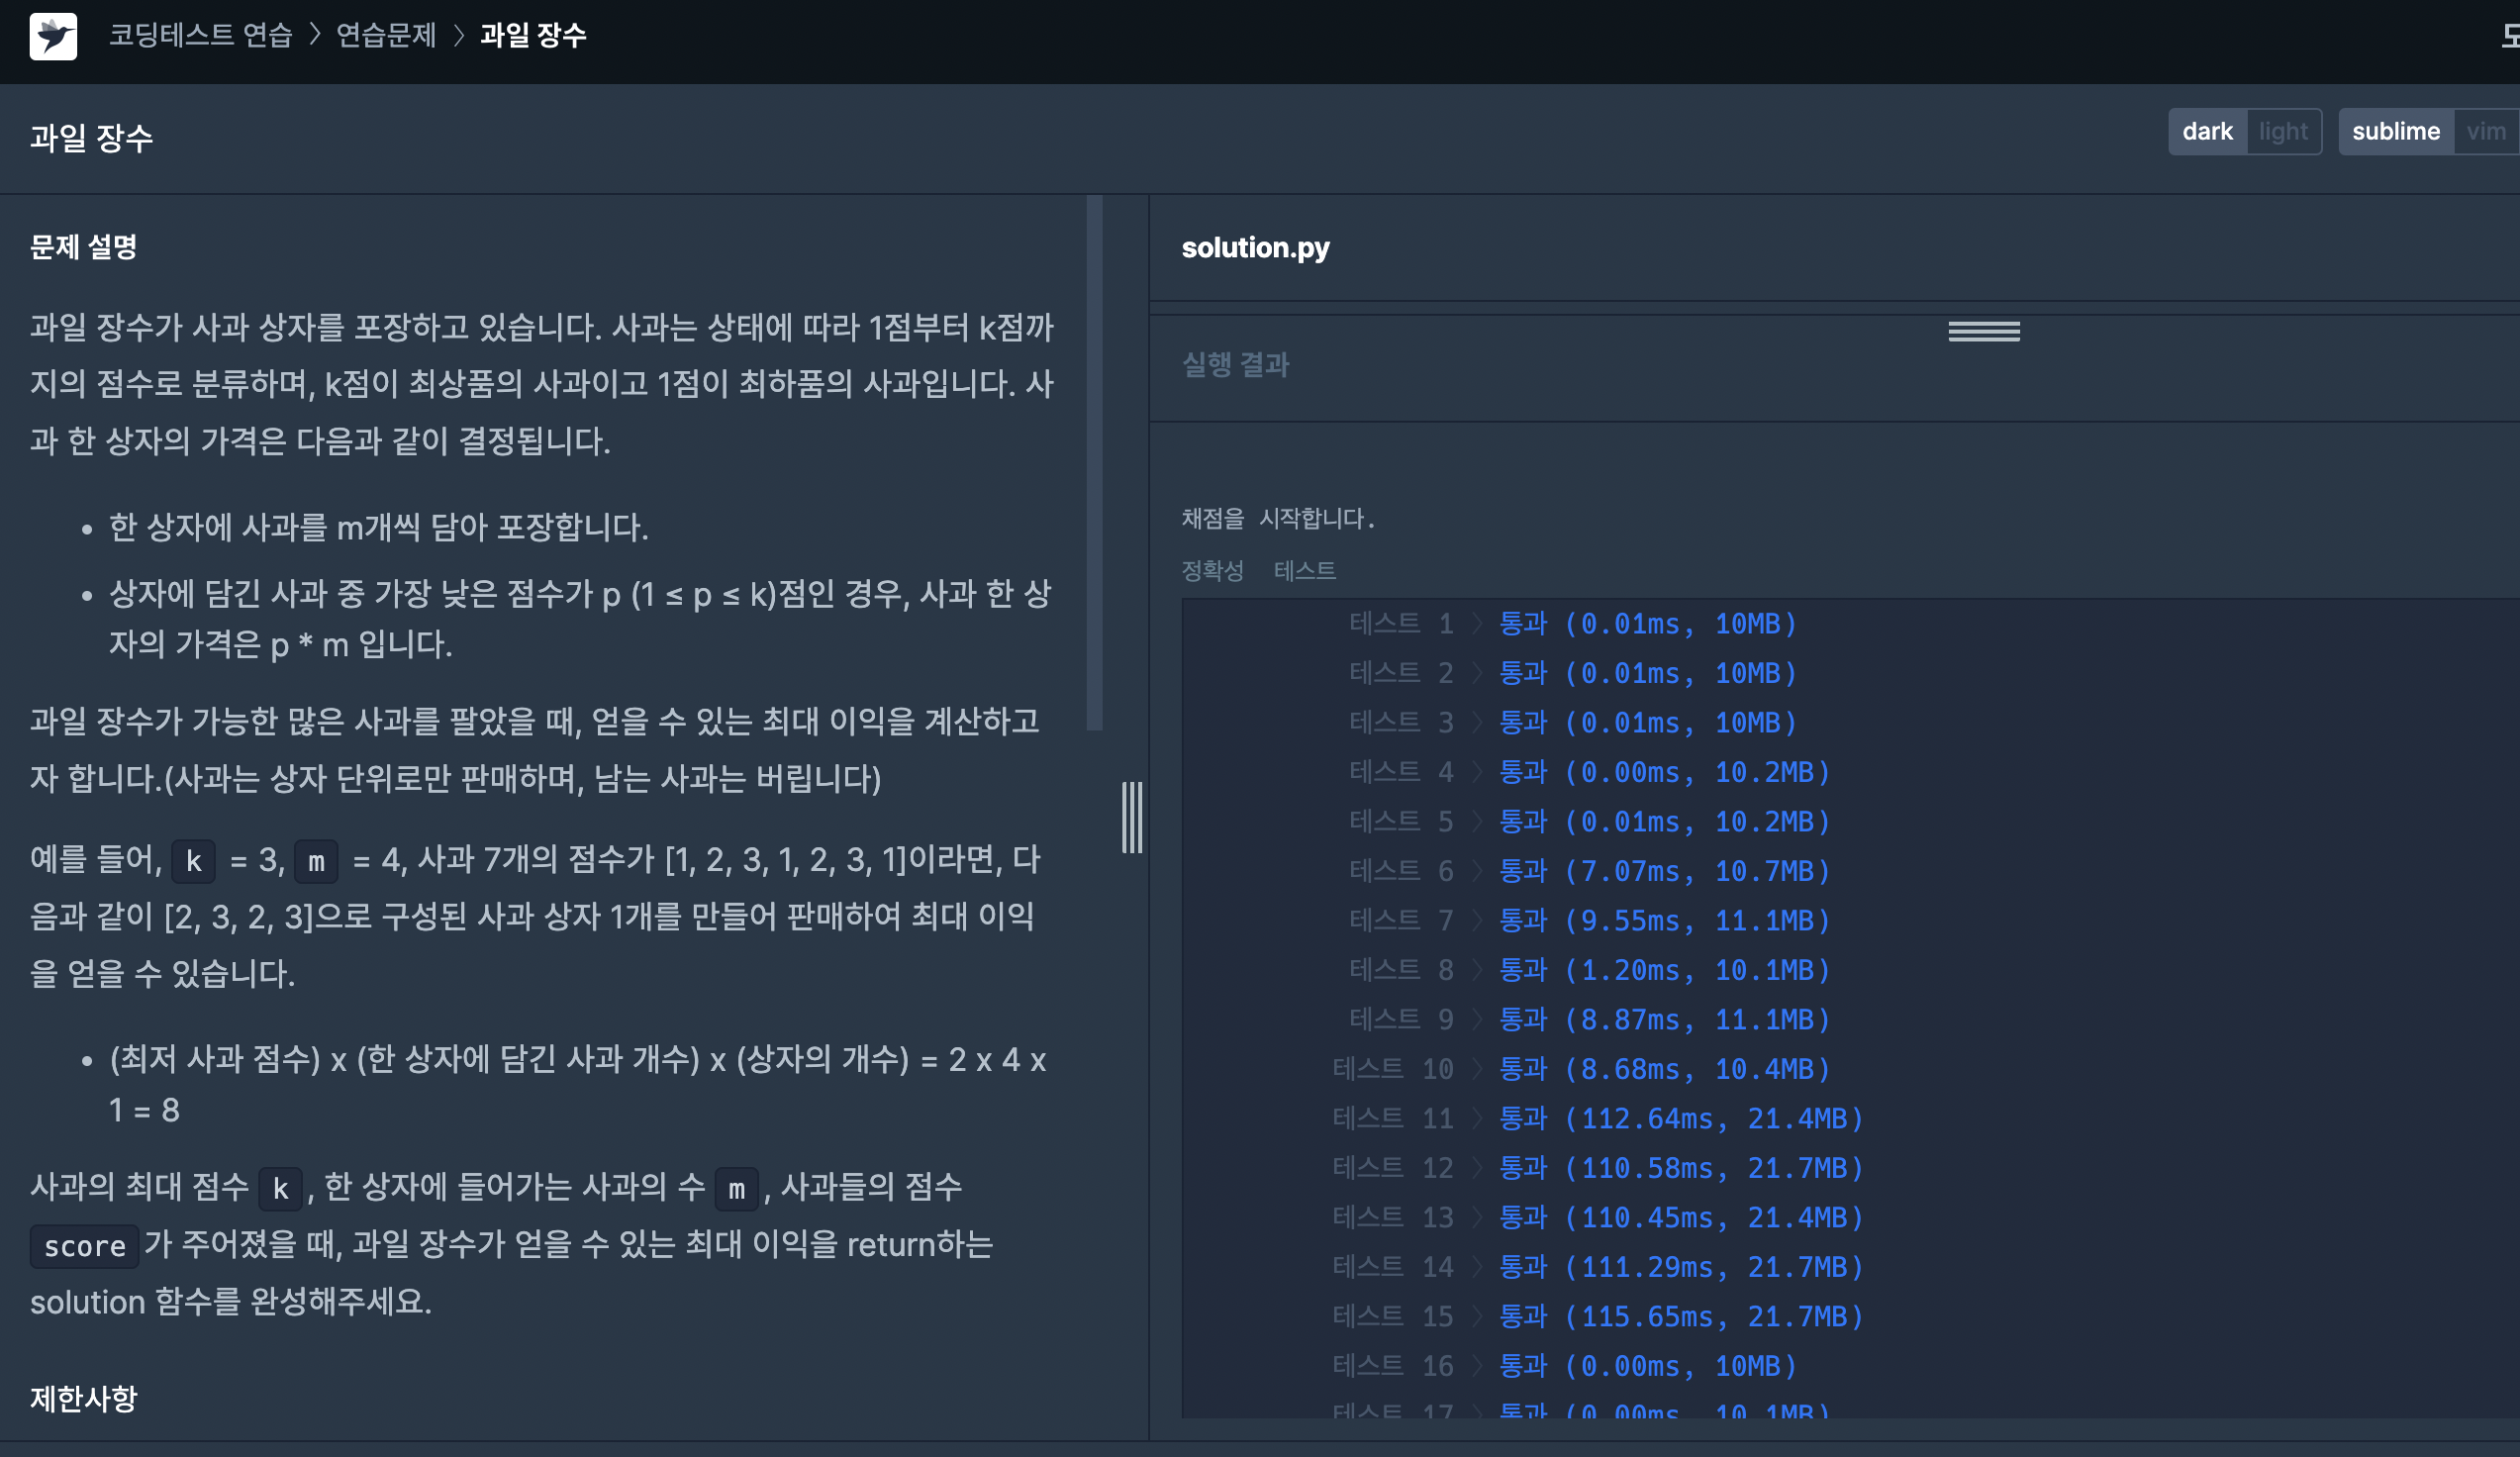Click the 테스트 6 passed result line
The height and width of the screenshot is (1457, 2520).
[1664, 871]
